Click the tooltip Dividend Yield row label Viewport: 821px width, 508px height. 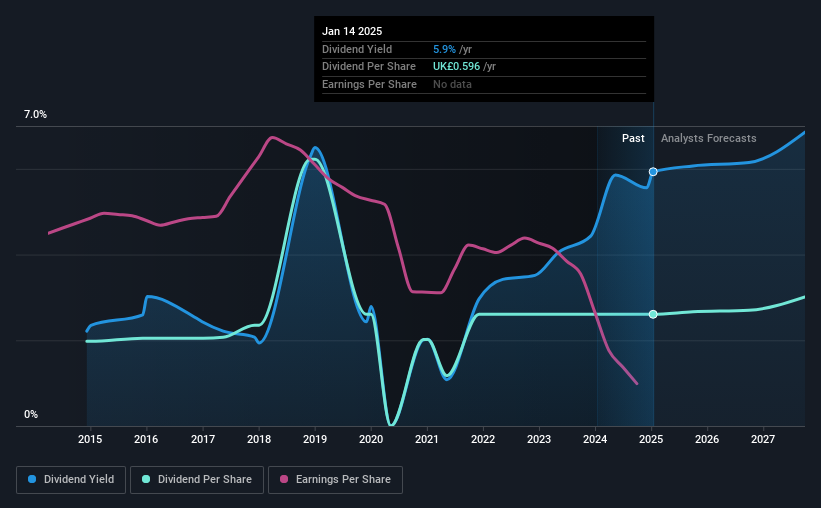click(357, 49)
